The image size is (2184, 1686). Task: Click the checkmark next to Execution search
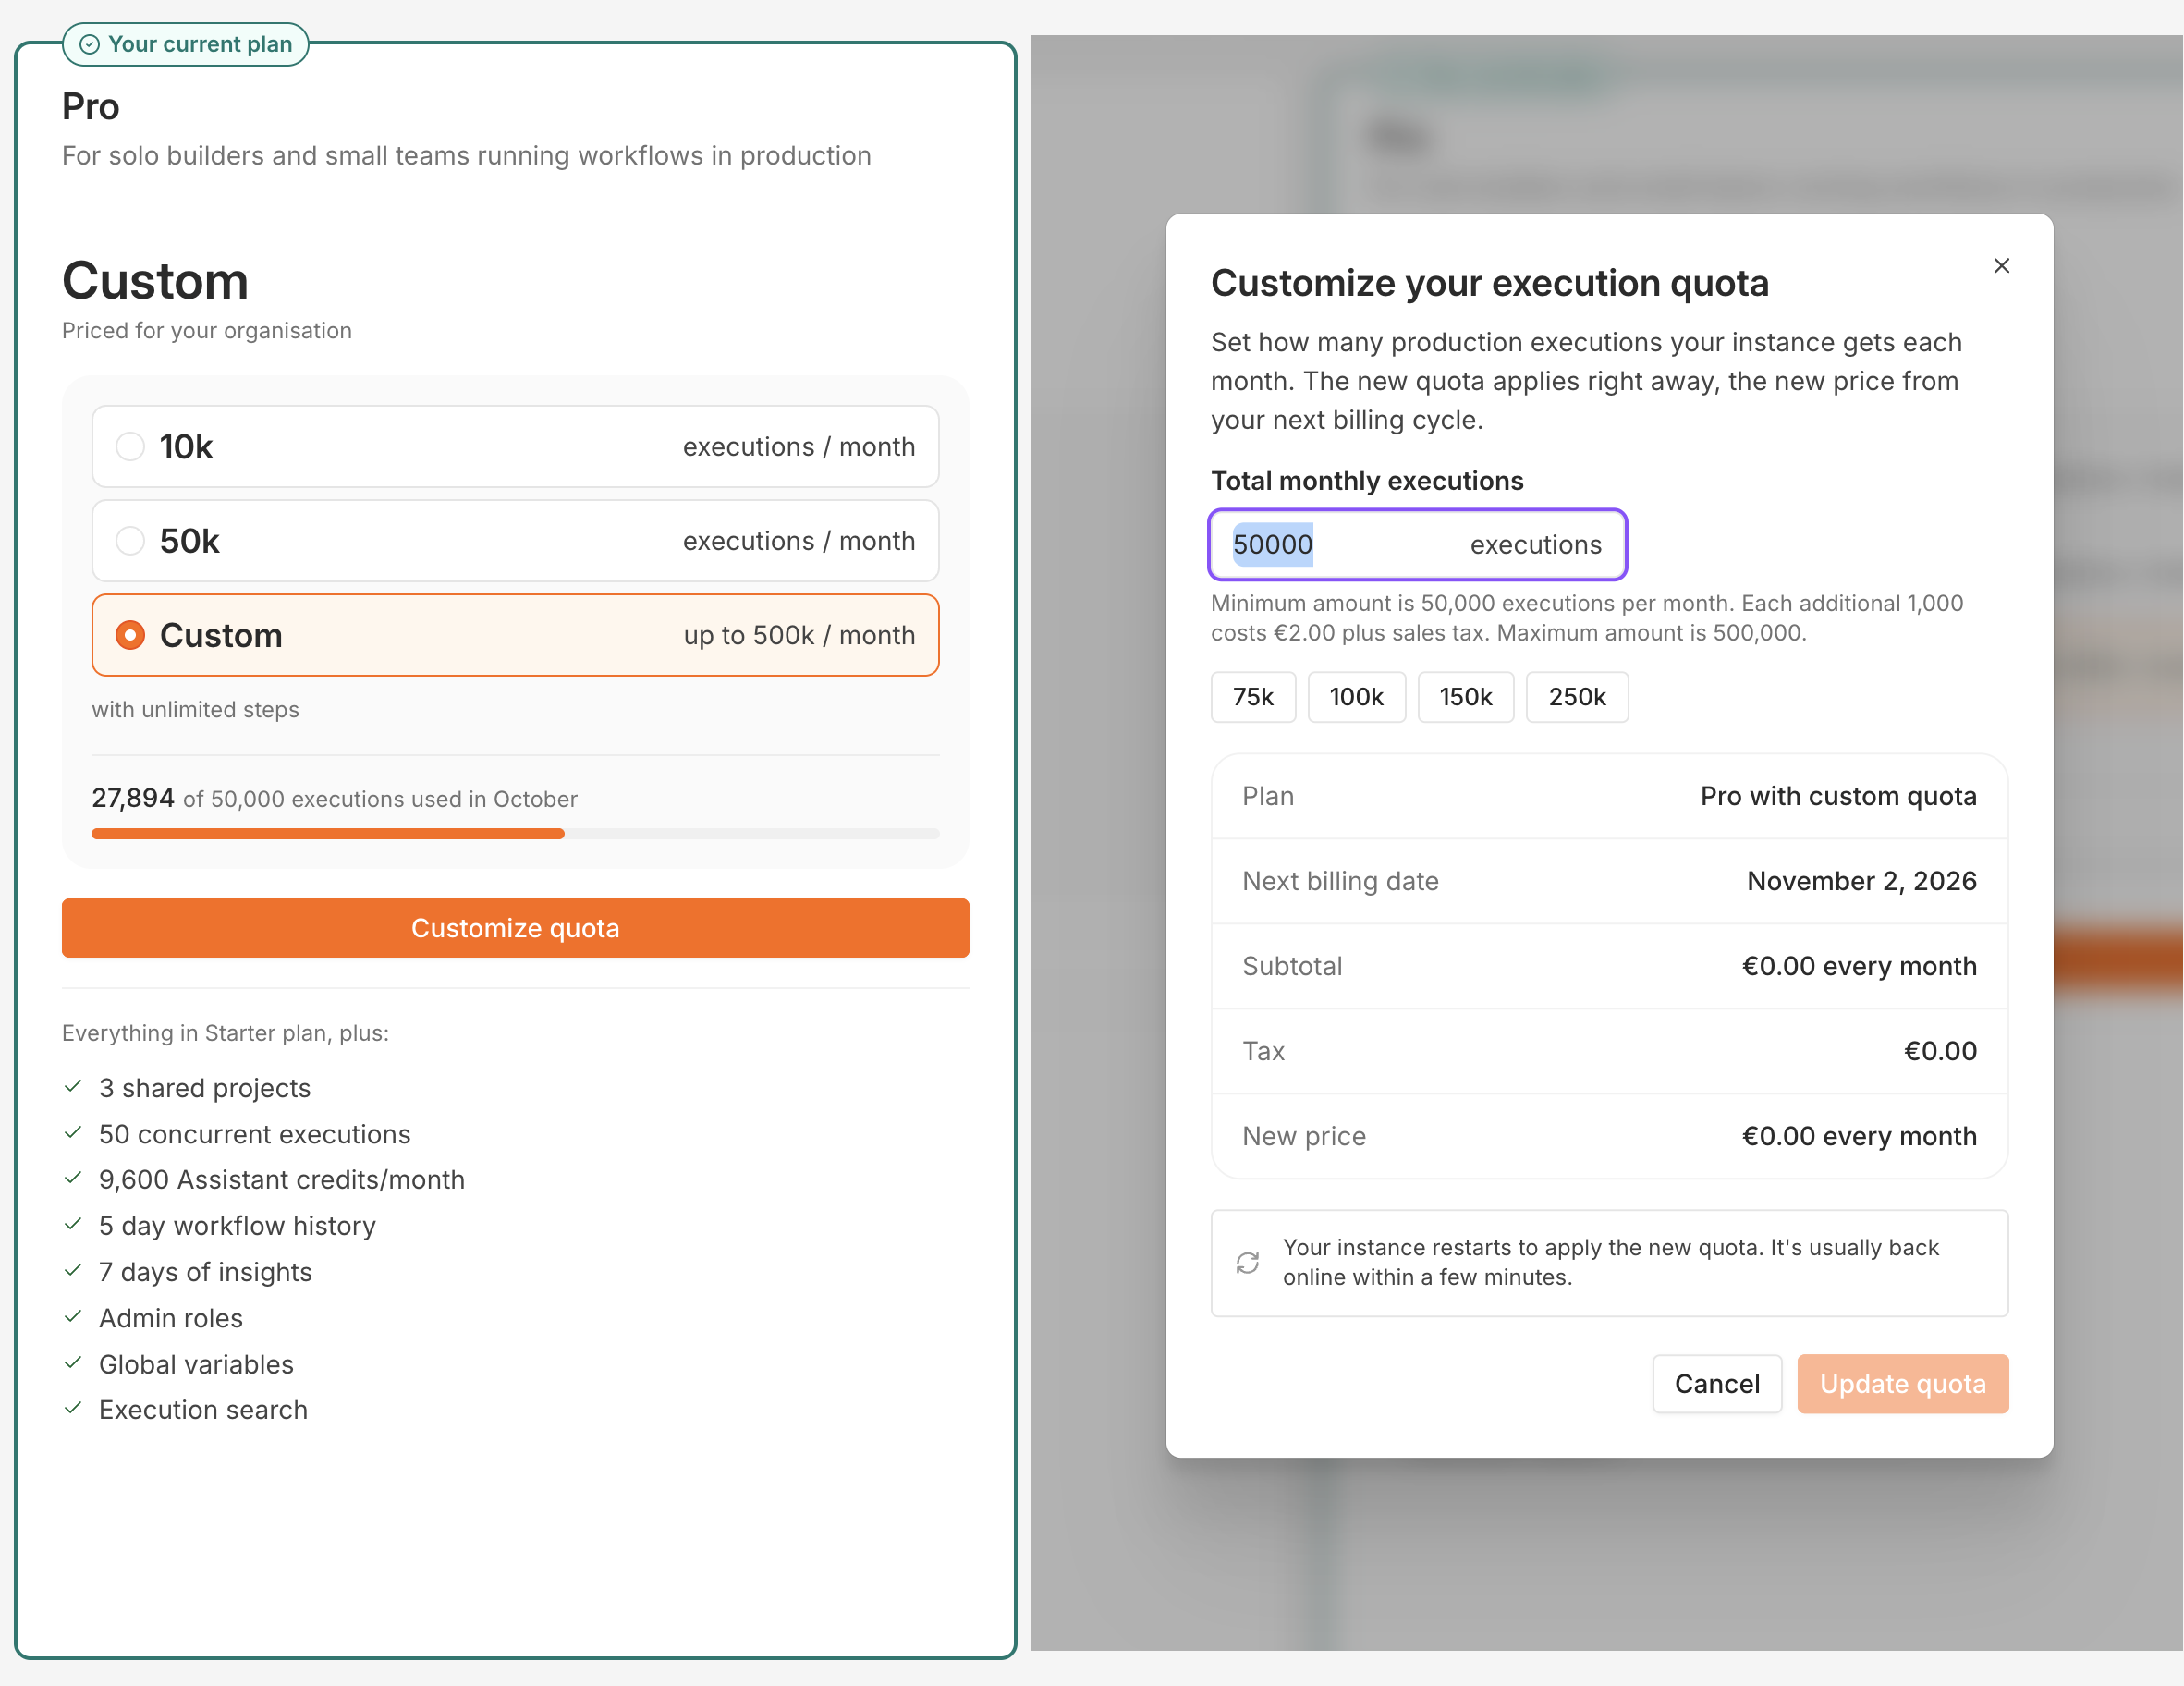click(x=73, y=1409)
